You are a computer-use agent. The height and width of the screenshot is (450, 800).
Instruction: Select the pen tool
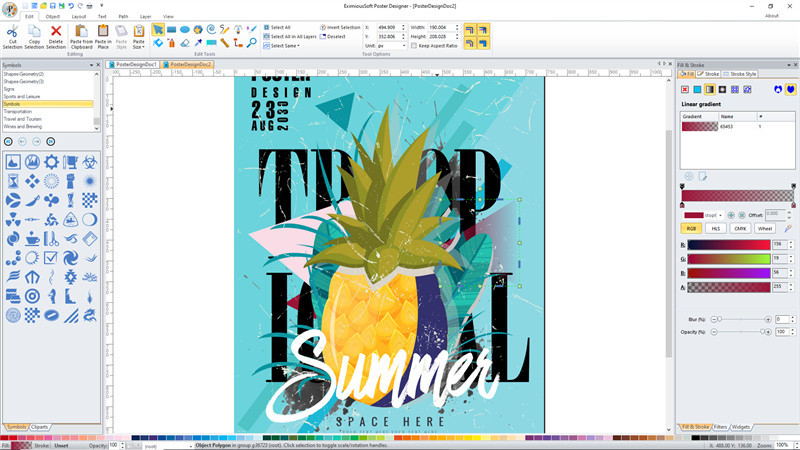click(x=238, y=30)
